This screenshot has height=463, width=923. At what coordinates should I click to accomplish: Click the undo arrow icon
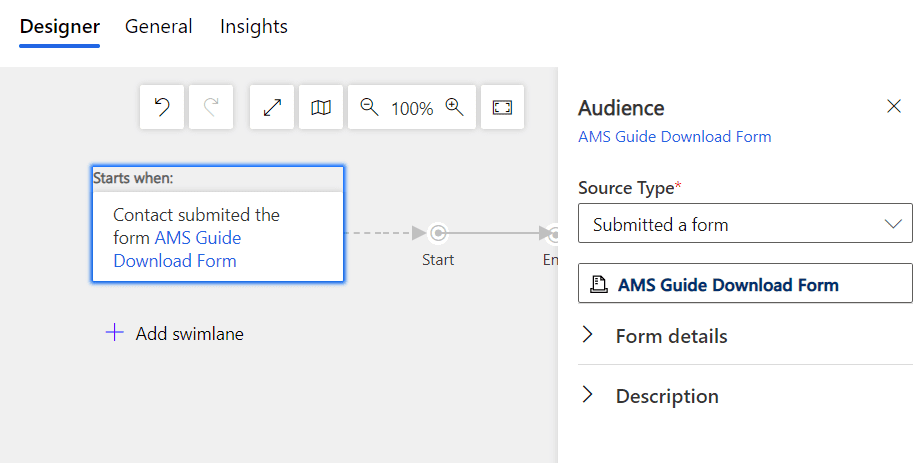[x=162, y=107]
